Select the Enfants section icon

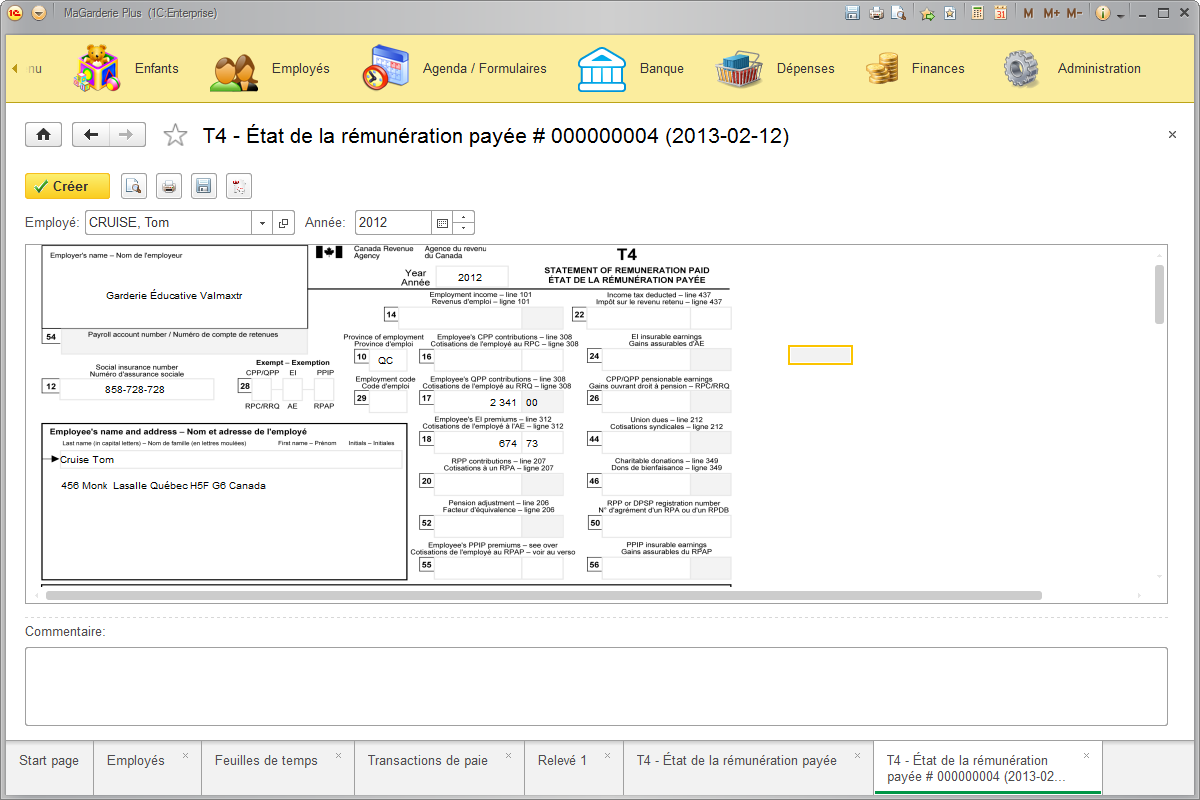pos(96,68)
